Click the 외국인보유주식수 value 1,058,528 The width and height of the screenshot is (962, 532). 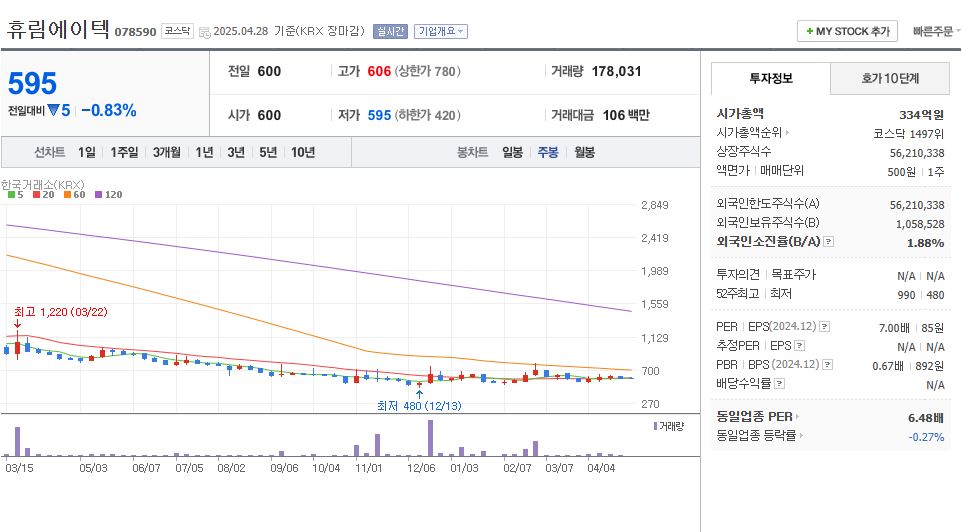point(920,224)
